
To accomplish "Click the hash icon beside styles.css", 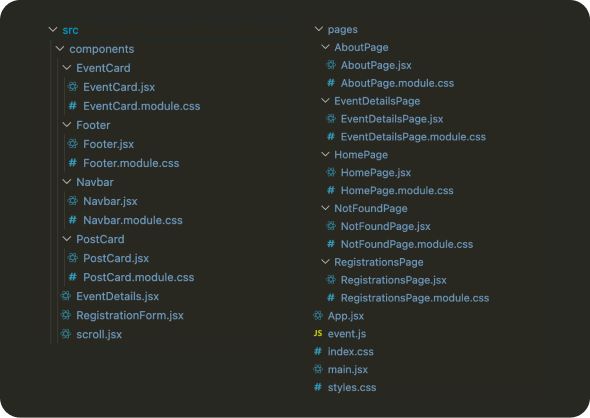I will coord(318,387).
